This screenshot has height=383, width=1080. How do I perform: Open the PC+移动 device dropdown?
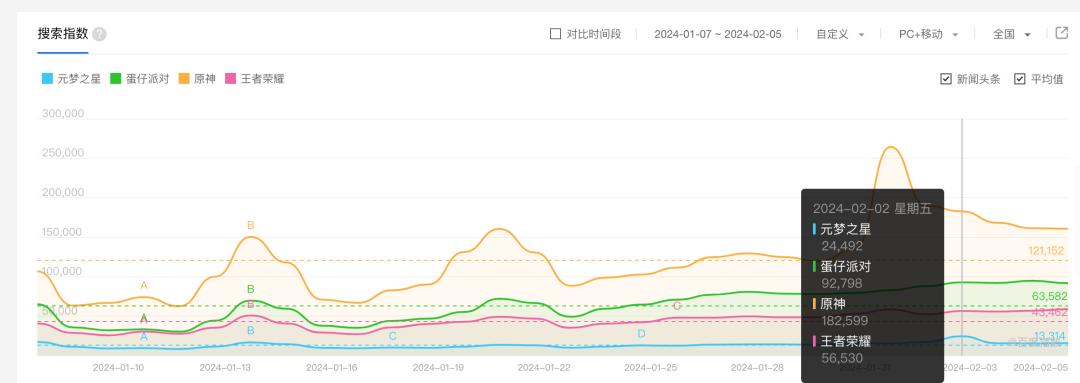tap(928, 34)
